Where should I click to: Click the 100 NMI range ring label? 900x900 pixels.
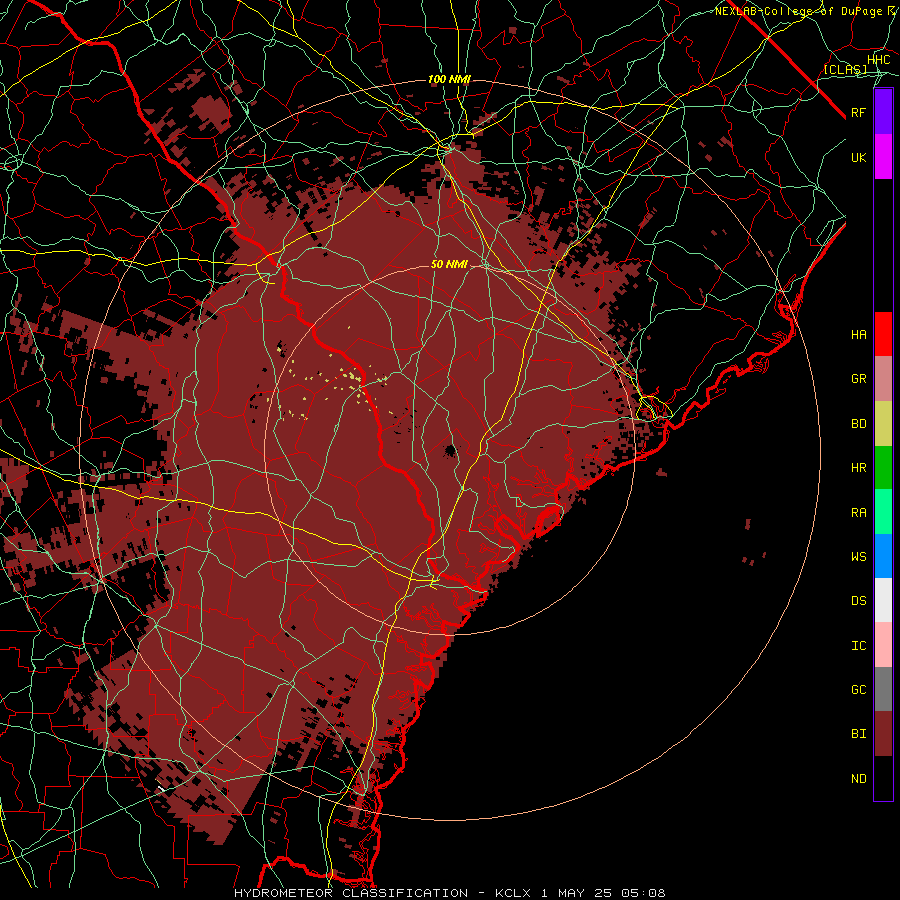click(449, 79)
